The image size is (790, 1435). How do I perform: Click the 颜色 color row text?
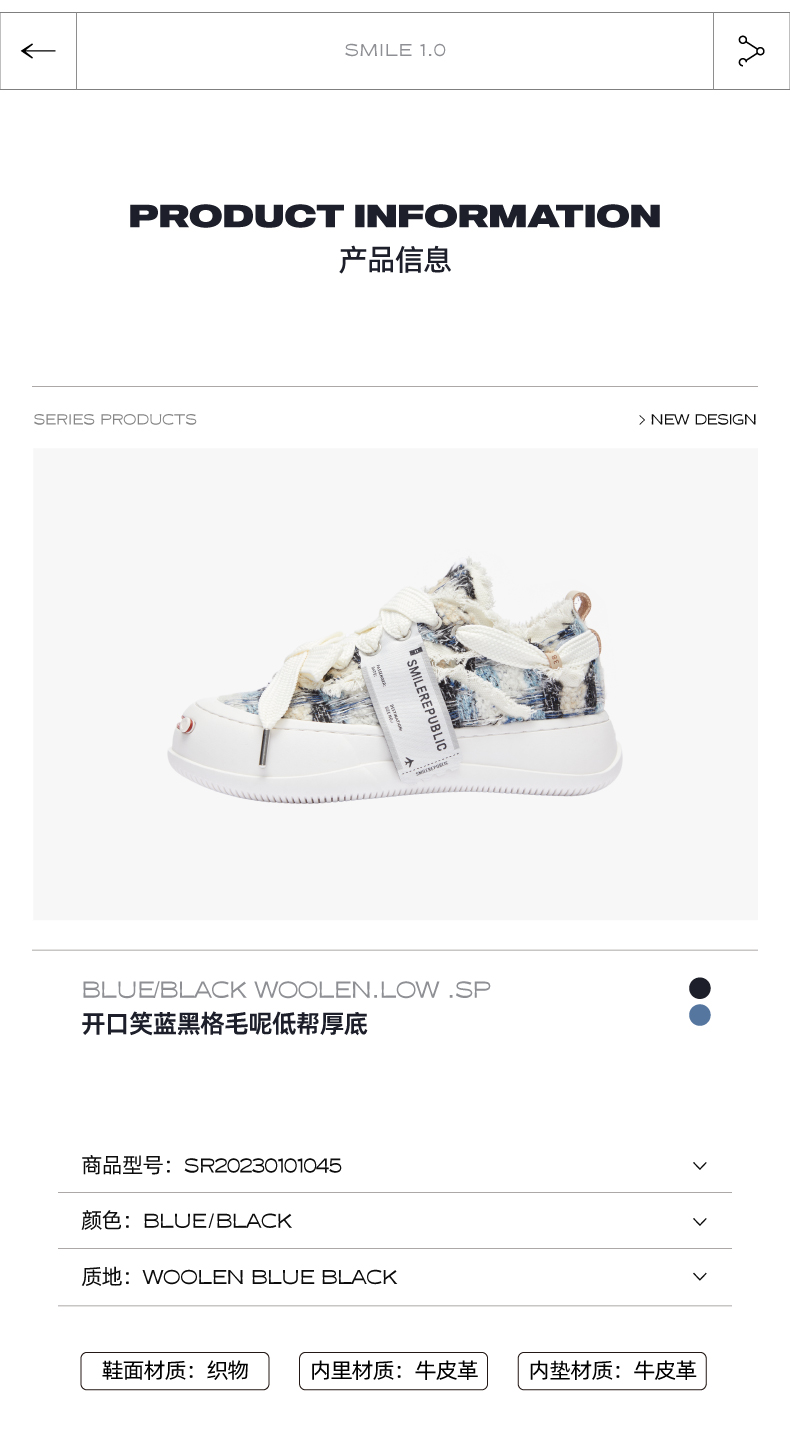186,1222
